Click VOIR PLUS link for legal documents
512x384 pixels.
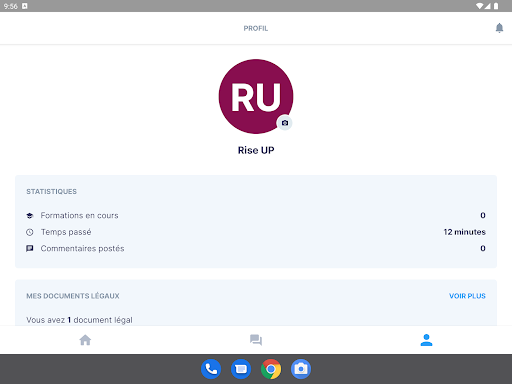[x=467, y=296]
